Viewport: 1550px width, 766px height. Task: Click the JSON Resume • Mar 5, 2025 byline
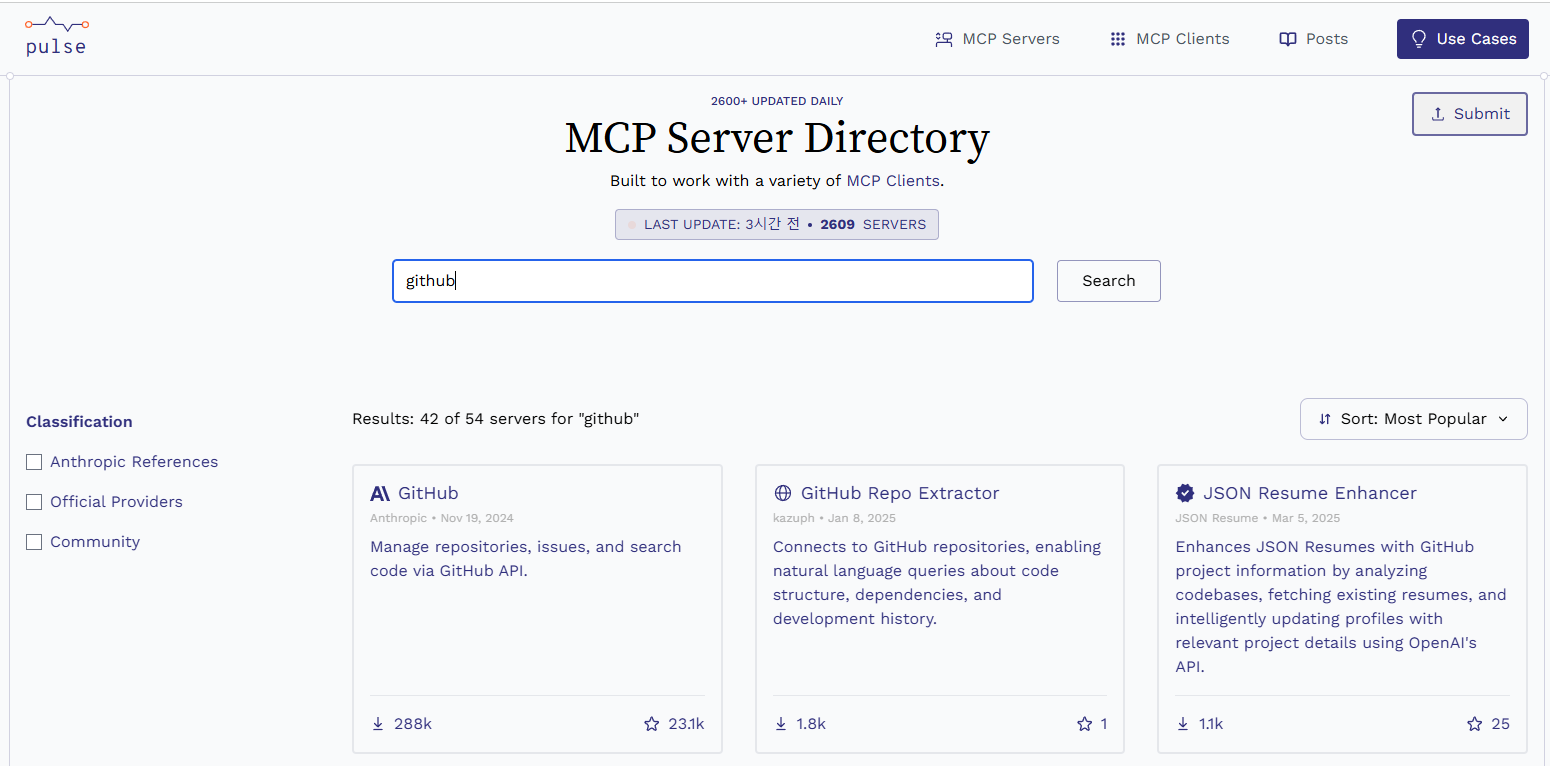tap(1258, 518)
